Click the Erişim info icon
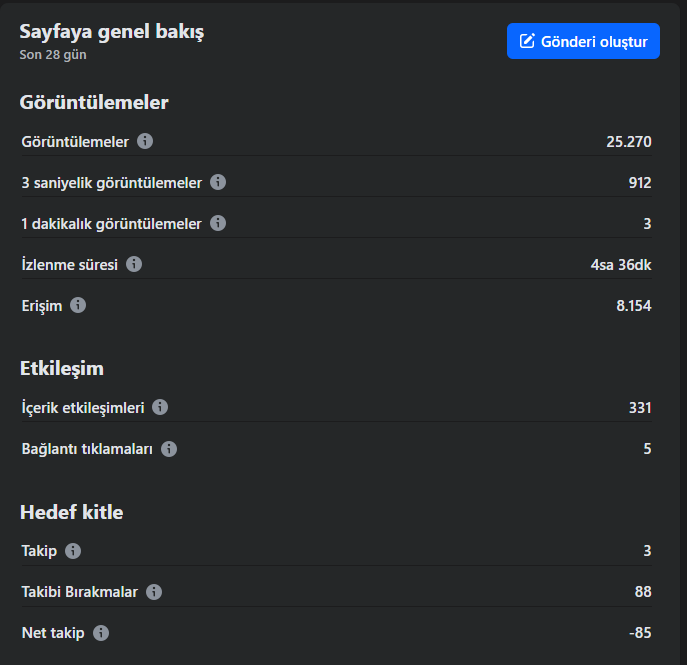Image resolution: width=687 pixels, height=665 pixels. coord(78,305)
